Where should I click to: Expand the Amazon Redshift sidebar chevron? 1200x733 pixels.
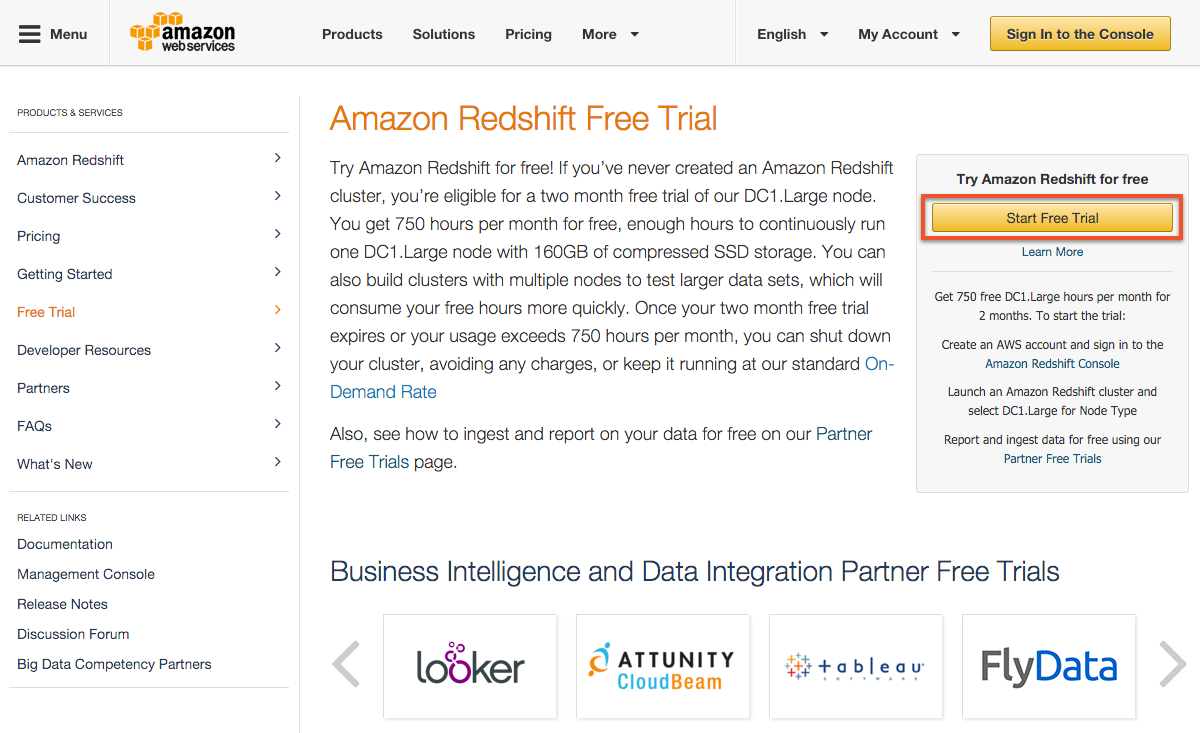click(278, 158)
